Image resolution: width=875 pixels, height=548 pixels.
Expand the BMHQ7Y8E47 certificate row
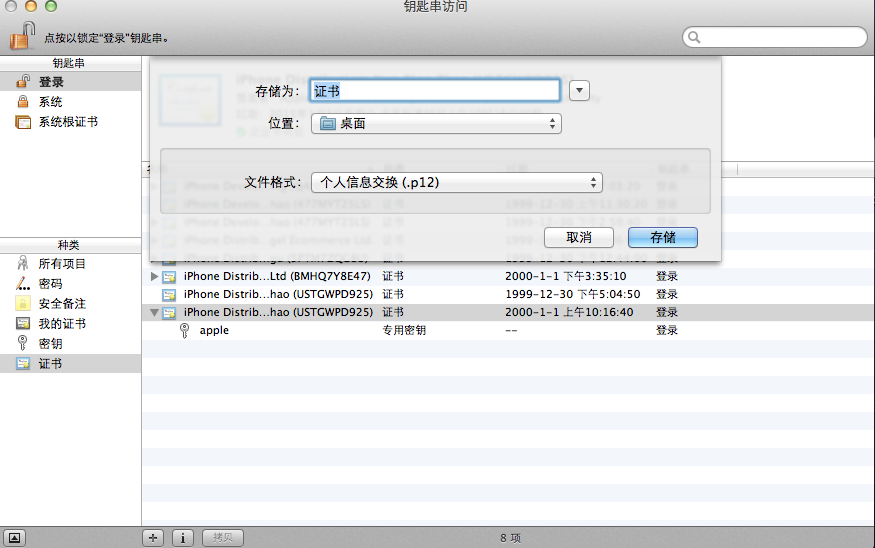tap(155, 276)
